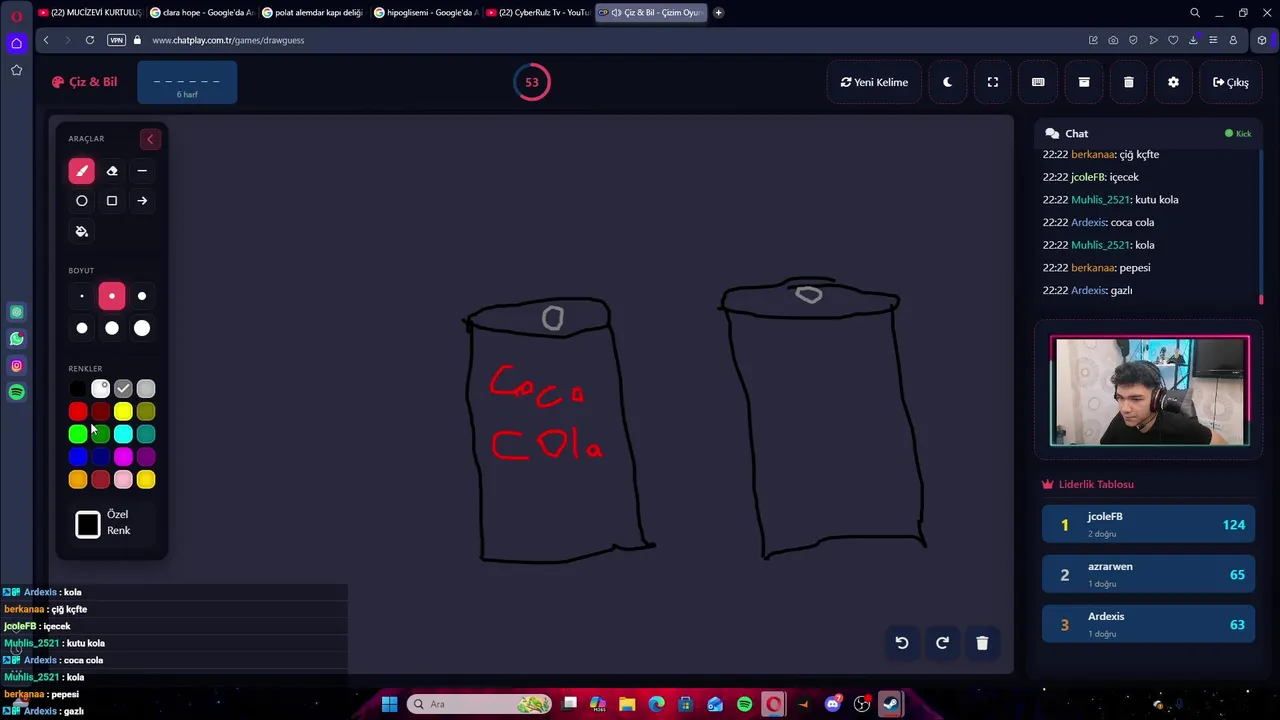Pick the orange color swatch

click(78, 480)
